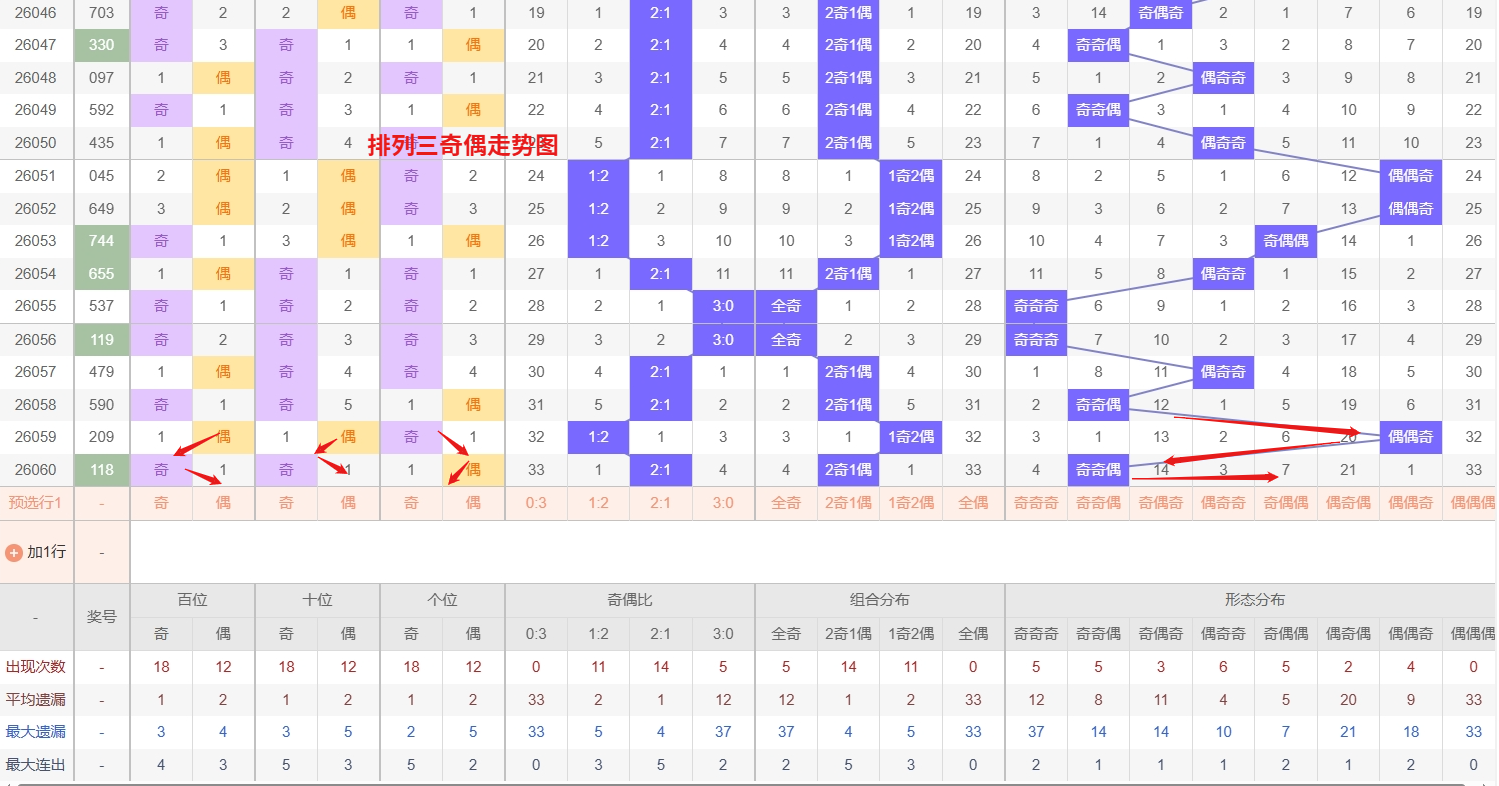Click the plus icon beside 加1行
Viewport: 1499px width, 786px height.
pyautogui.click(x=14, y=552)
